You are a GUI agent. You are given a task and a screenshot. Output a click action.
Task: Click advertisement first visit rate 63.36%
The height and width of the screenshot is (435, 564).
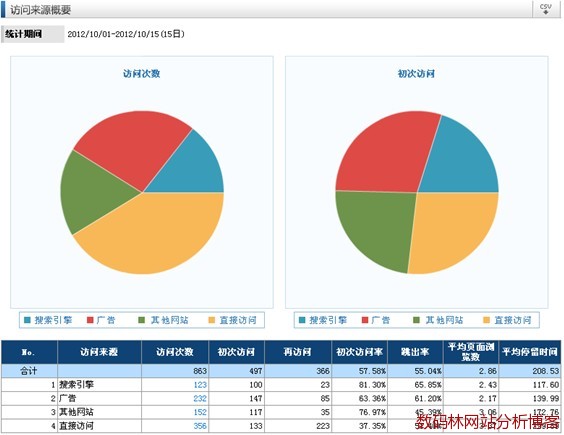pos(372,398)
